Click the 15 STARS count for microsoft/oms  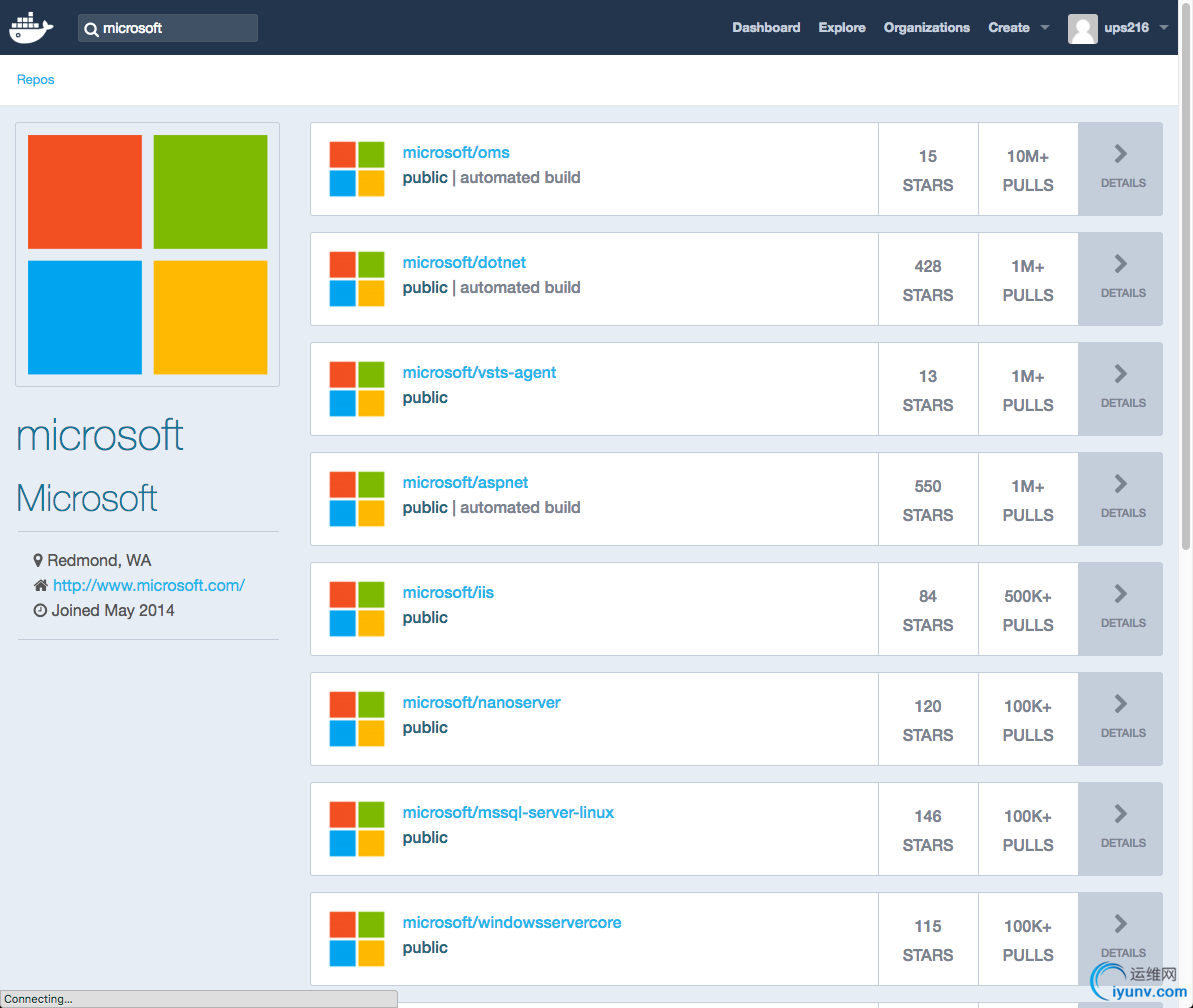pos(927,170)
